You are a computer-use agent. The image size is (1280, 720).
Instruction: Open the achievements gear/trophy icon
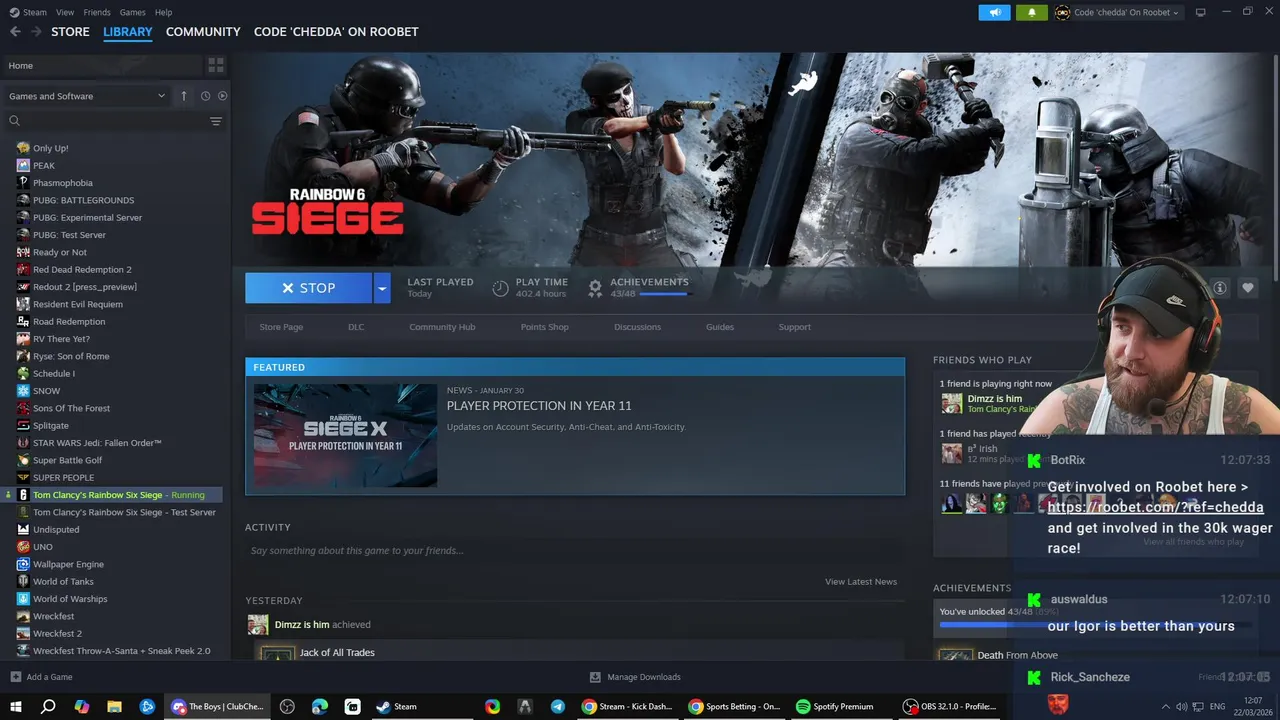tap(595, 288)
